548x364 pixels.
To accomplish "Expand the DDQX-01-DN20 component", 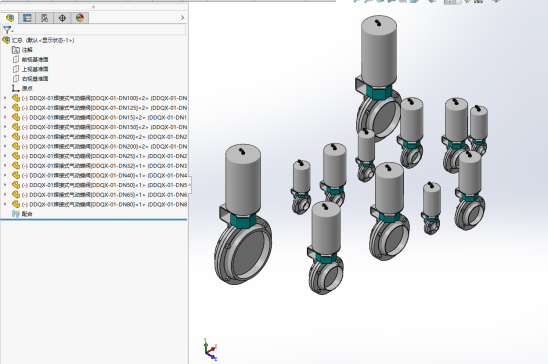I will pyautogui.click(x=5, y=137).
